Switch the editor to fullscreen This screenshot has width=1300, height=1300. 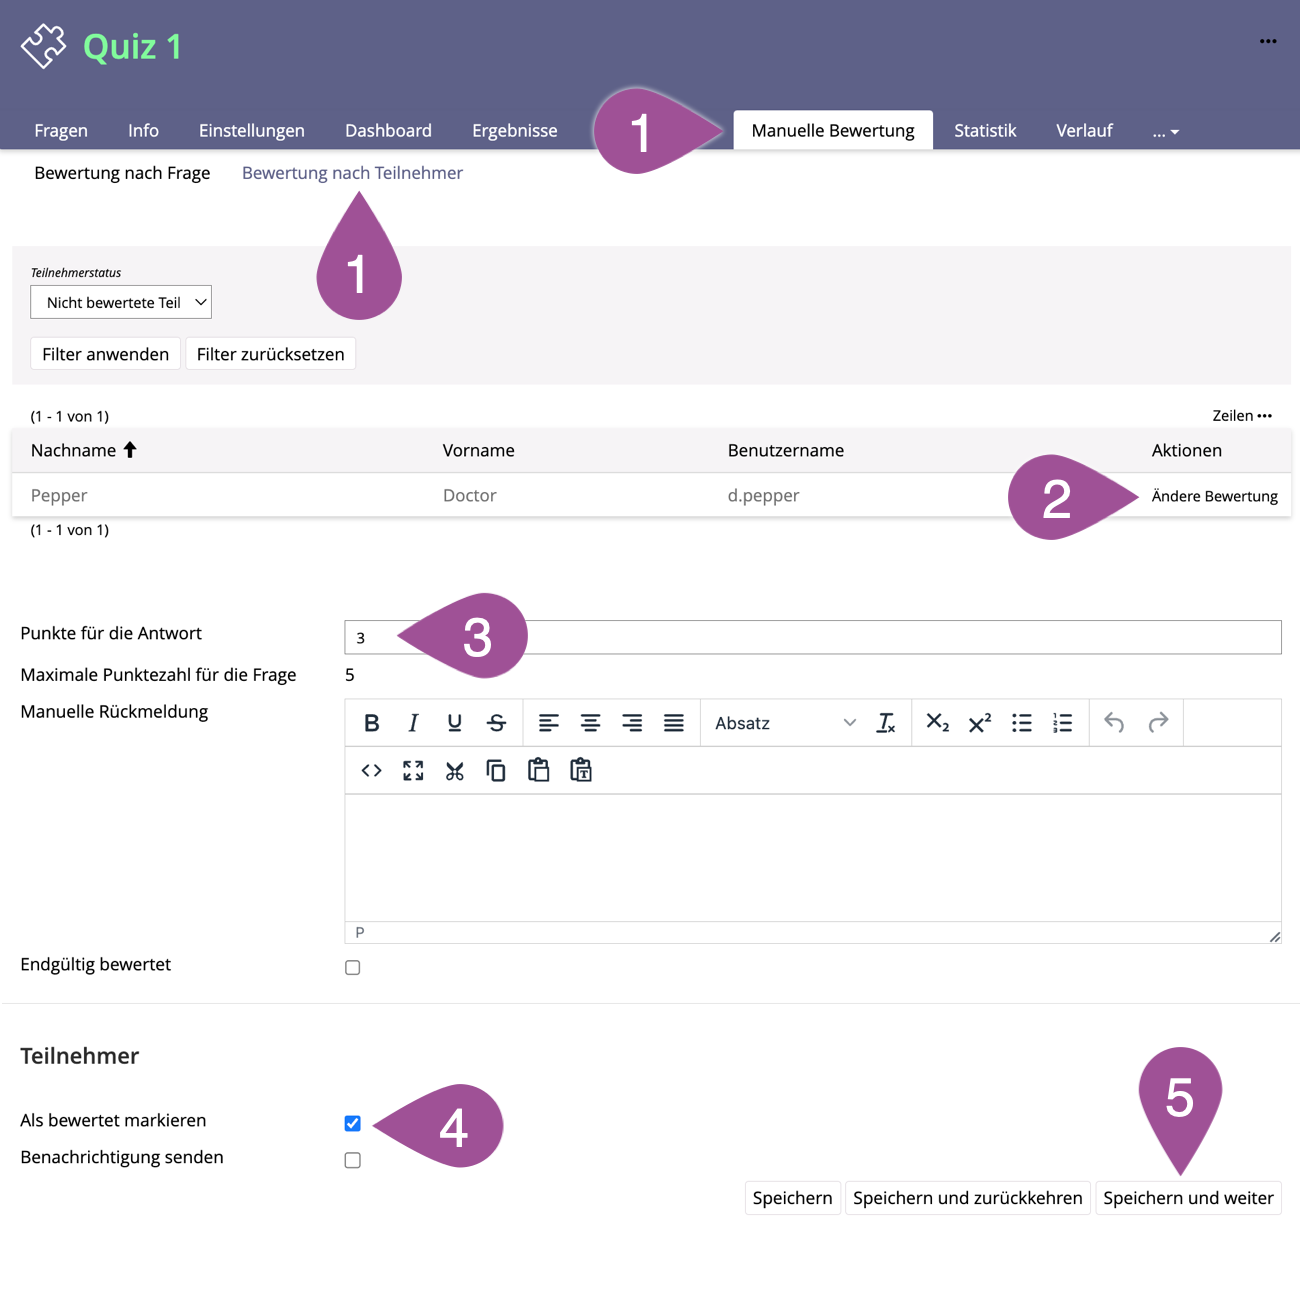413,770
